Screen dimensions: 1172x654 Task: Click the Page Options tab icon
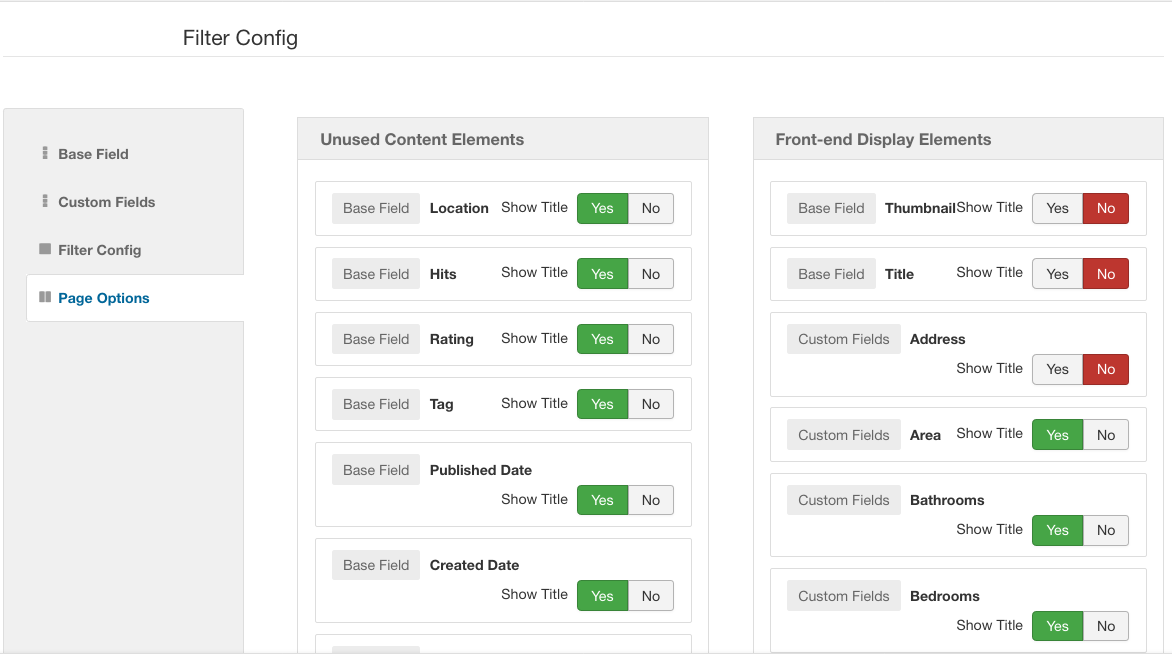click(45, 297)
